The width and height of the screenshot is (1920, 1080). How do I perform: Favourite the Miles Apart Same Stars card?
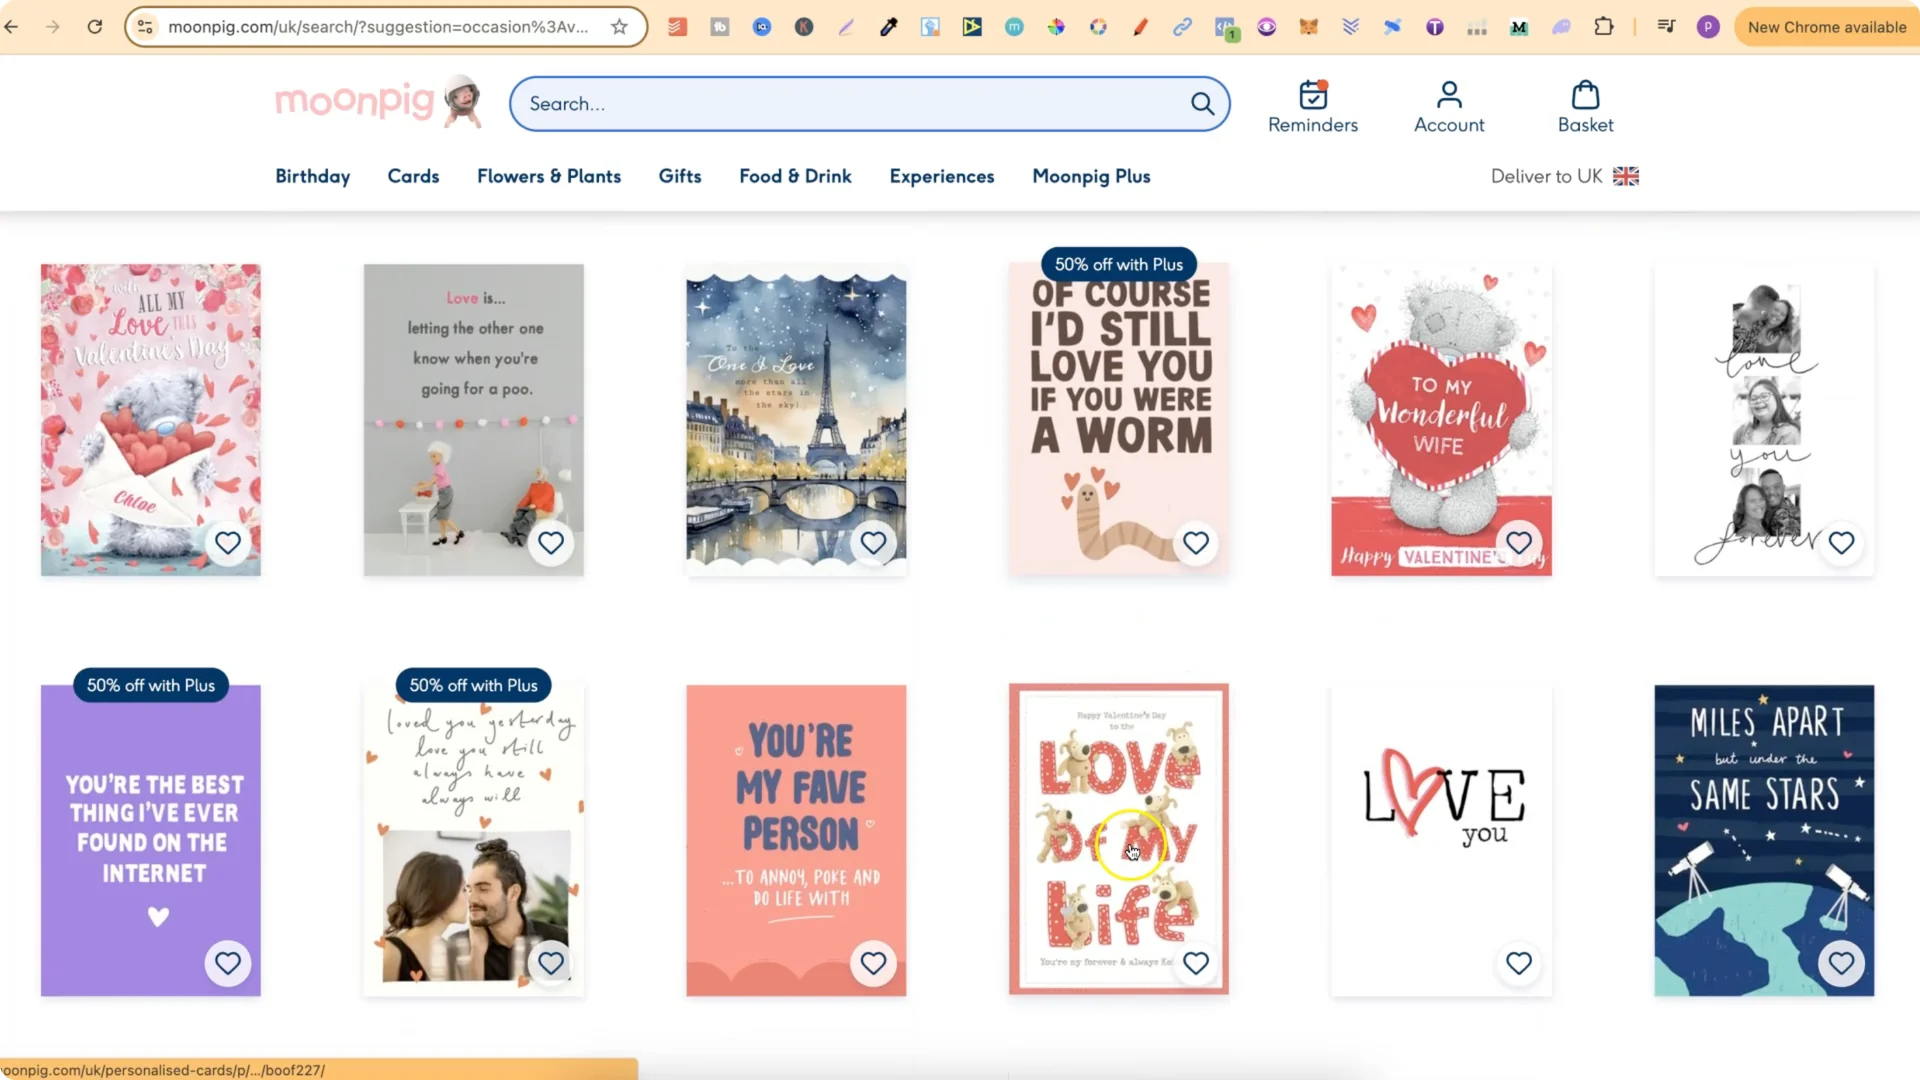click(1842, 963)
